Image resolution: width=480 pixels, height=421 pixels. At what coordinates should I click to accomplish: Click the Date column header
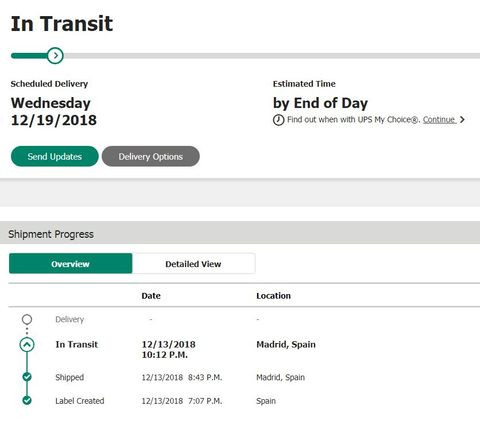coord(151,296)
